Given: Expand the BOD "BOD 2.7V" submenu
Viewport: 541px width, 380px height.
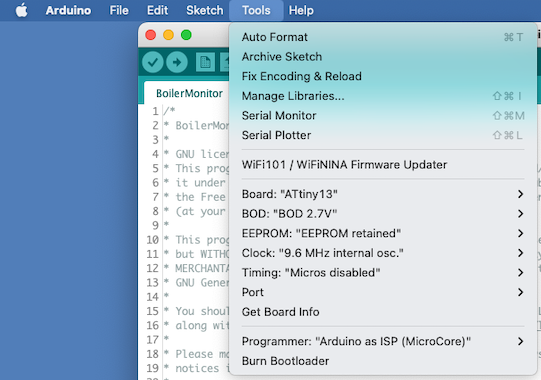Looking at the screenshot, I should [x=383, y=214].
